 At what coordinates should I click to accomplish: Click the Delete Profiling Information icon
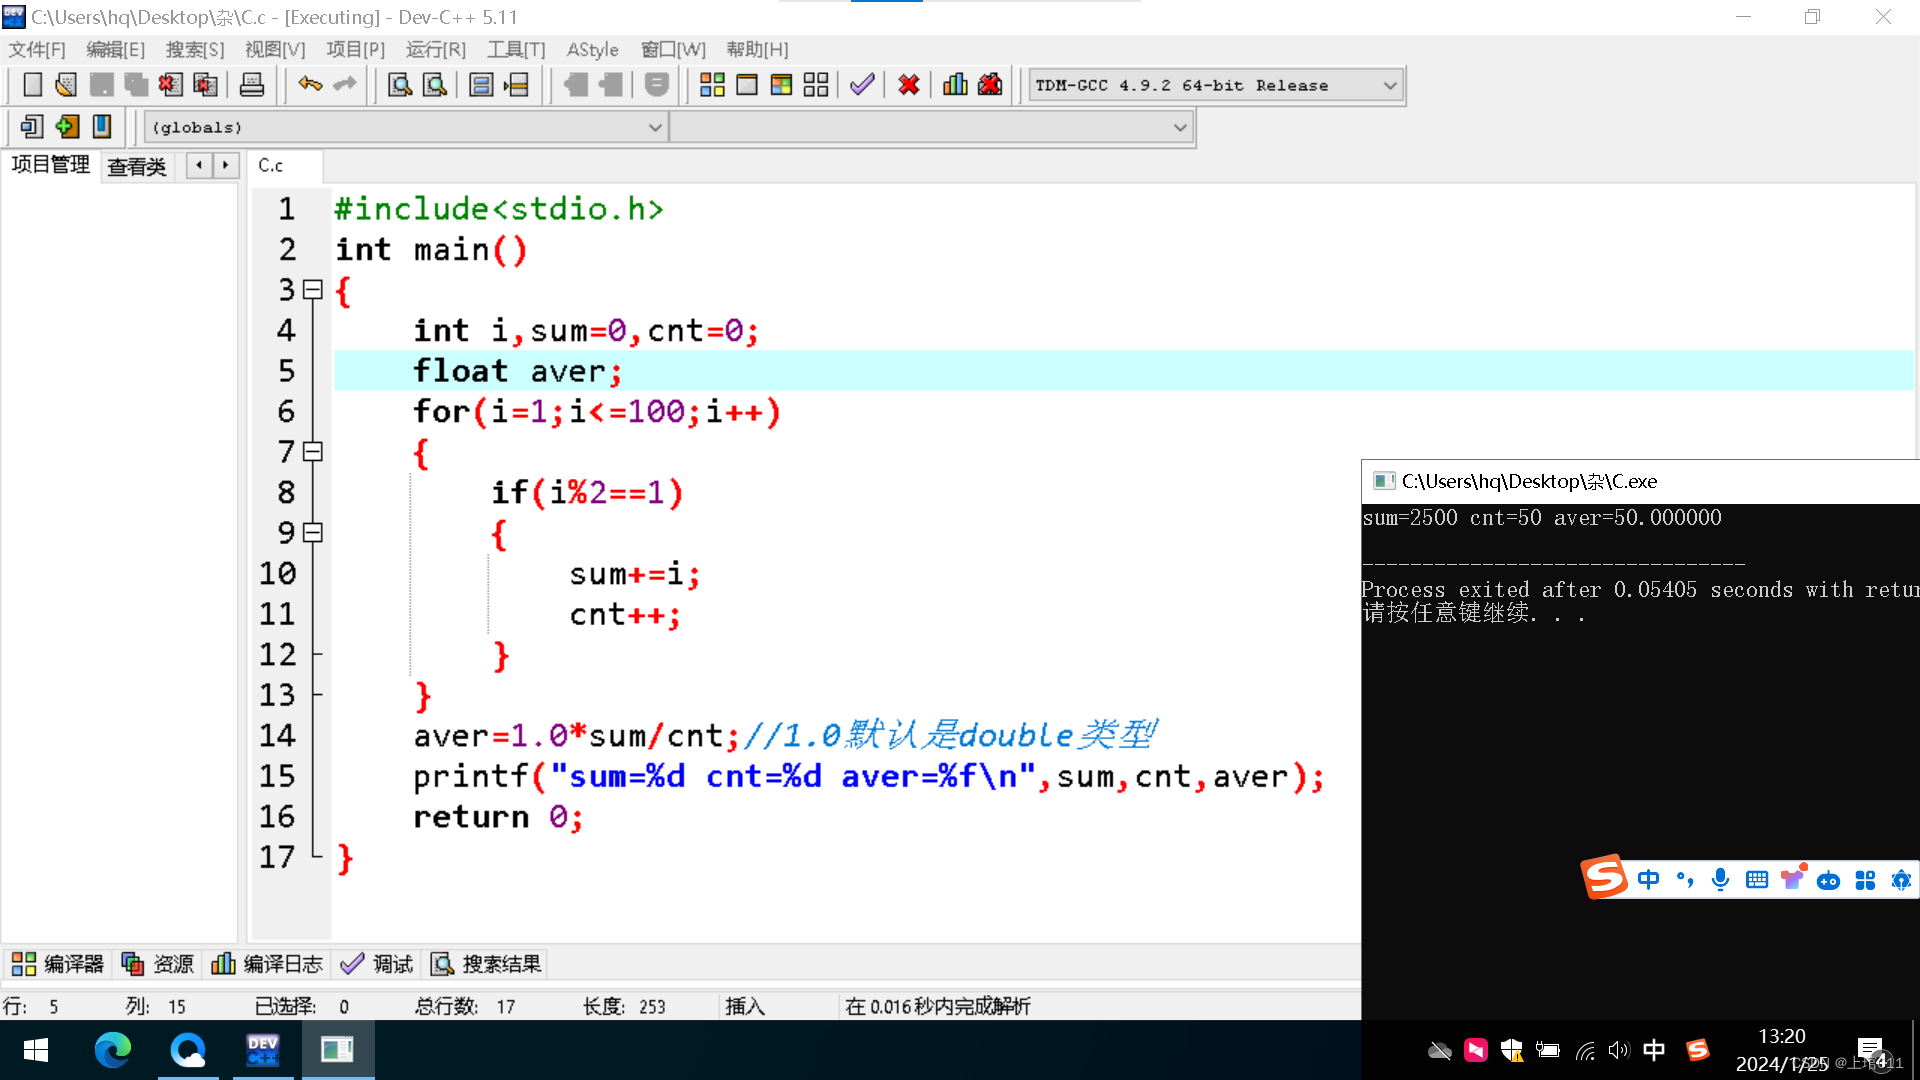[990, 85]
